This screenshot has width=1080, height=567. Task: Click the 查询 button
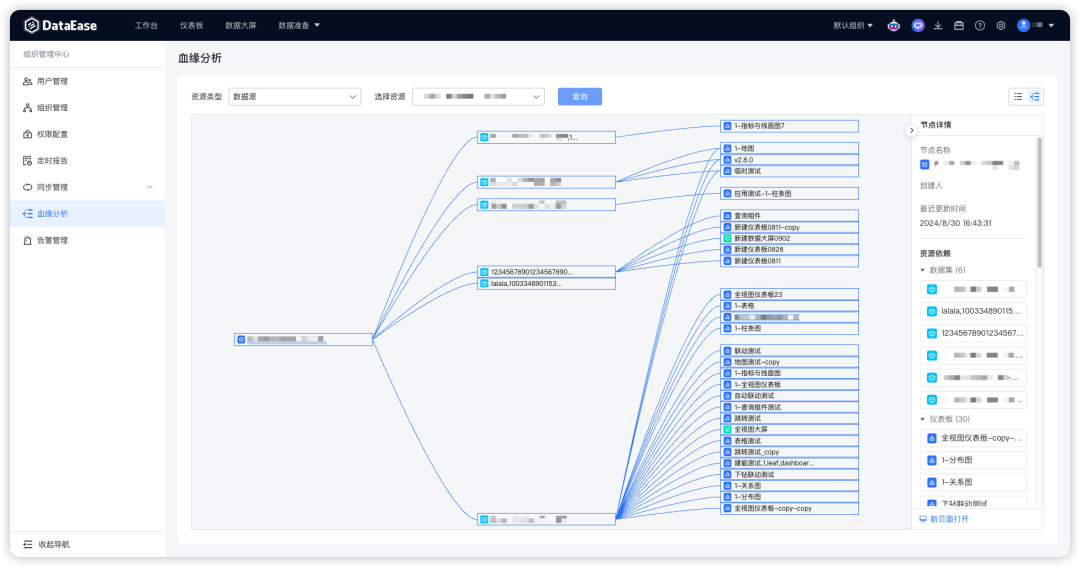(580, 96)
